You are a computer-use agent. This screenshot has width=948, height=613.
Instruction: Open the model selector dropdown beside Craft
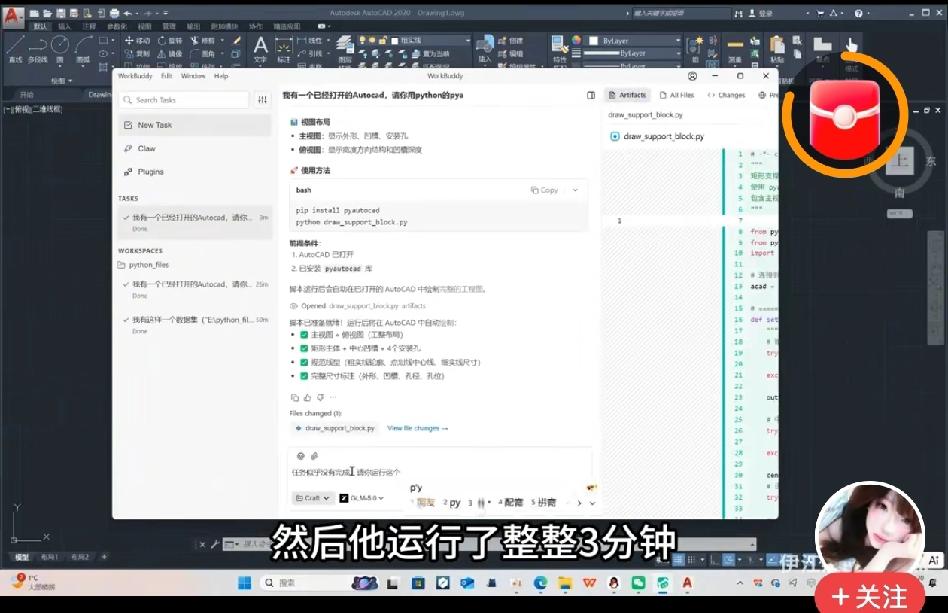(362, 498)
